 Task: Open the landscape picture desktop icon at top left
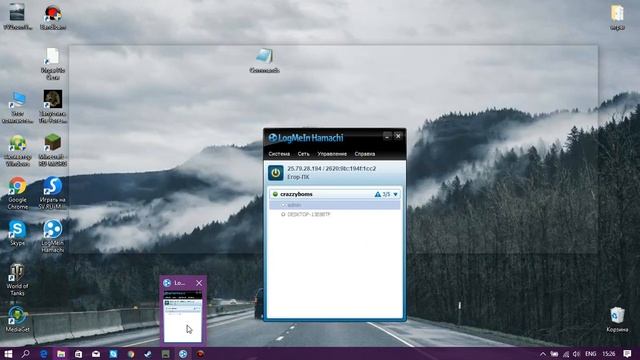[17, 17]
